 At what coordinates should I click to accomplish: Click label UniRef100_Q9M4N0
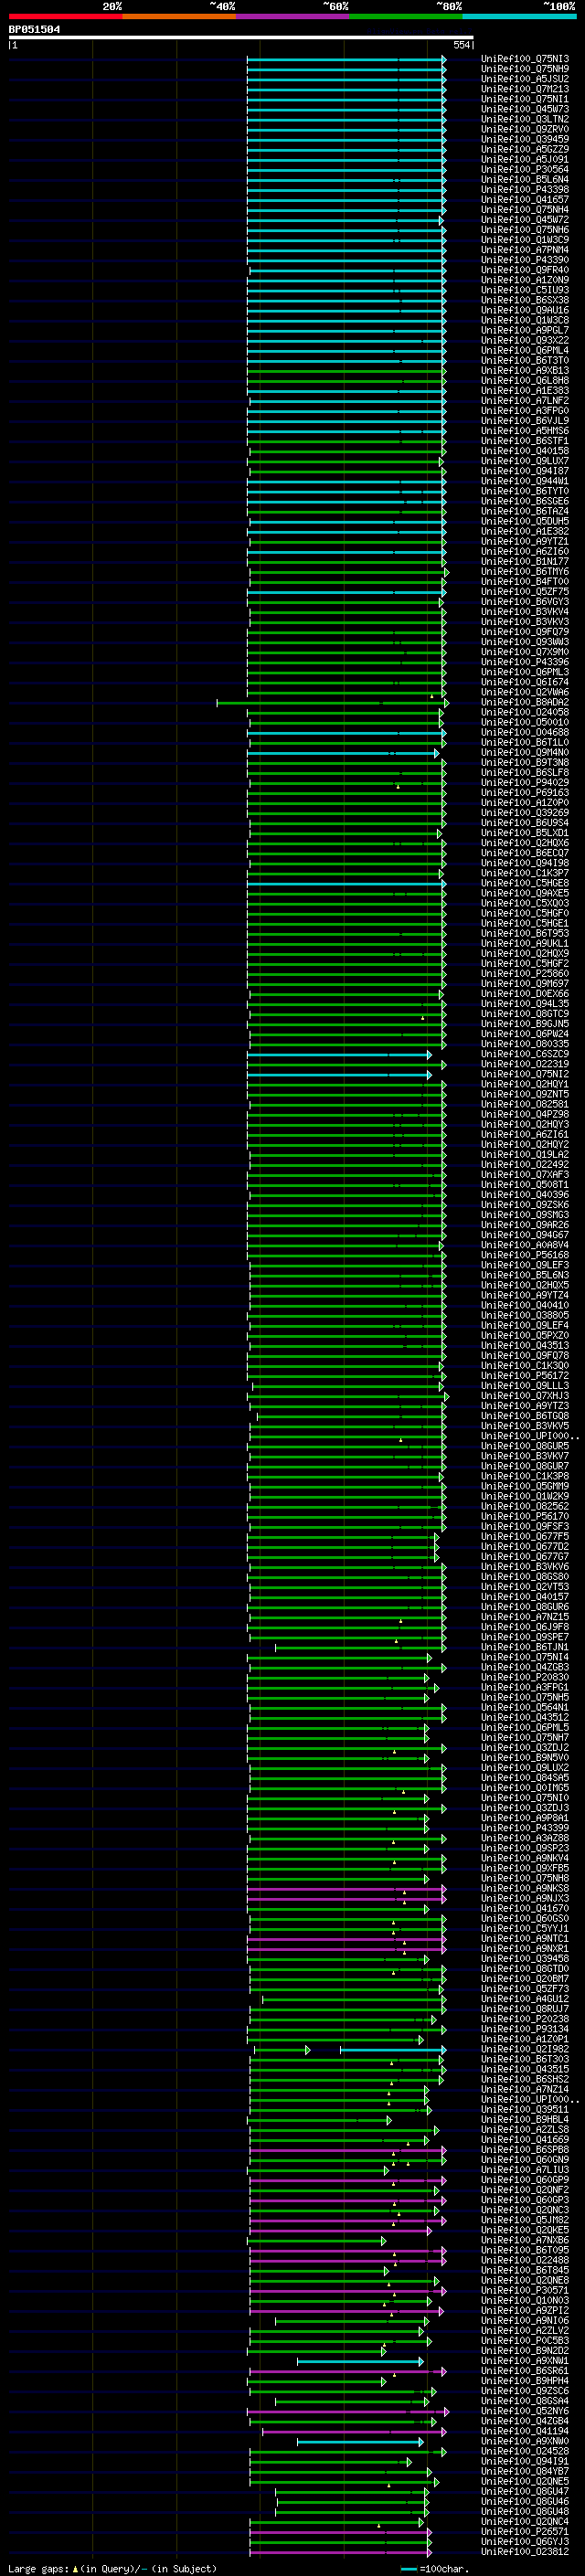(x=524, y=752)
